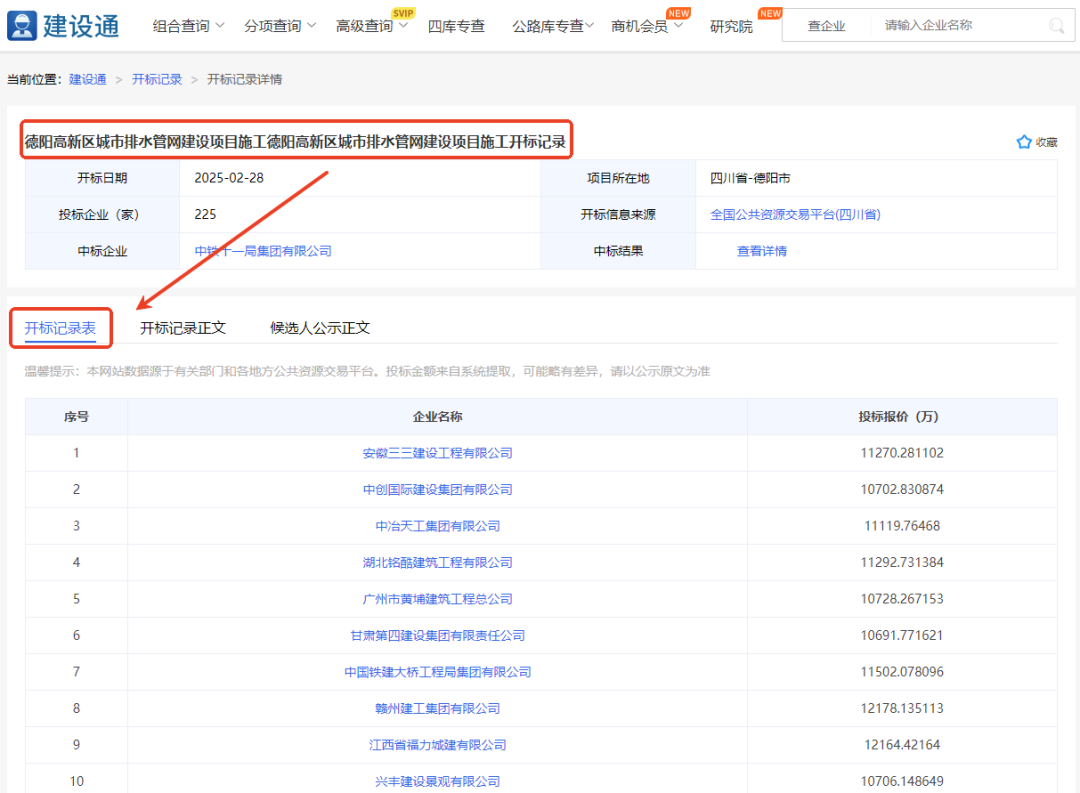
Task: Click bid price 11270.281102
Action: coord(902,453)
